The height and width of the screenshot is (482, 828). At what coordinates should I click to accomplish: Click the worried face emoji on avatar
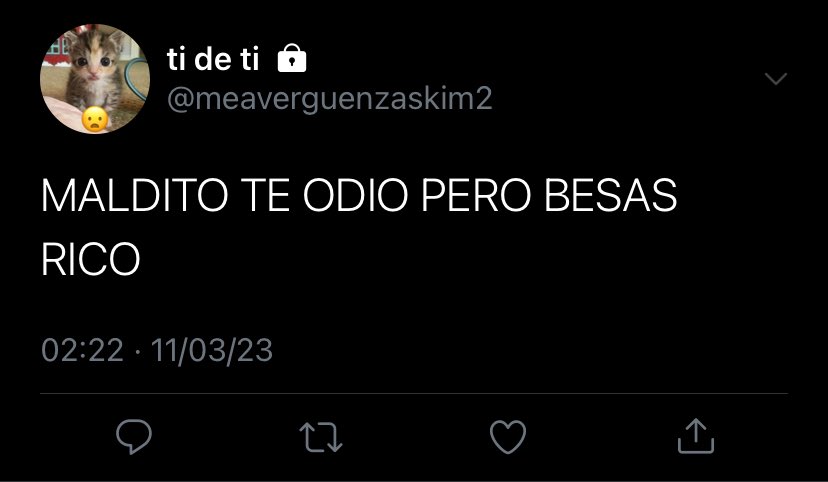[x=95, y=120]
